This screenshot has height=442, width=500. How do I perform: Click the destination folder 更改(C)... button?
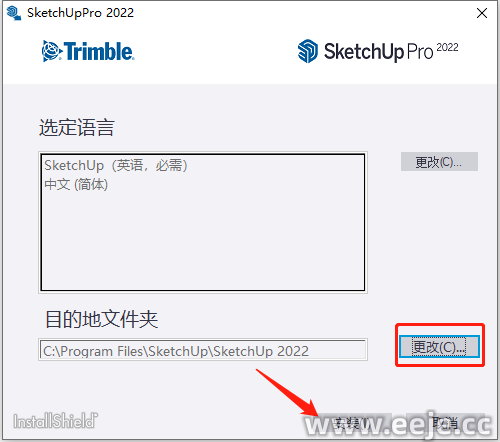tap(439, 347)
